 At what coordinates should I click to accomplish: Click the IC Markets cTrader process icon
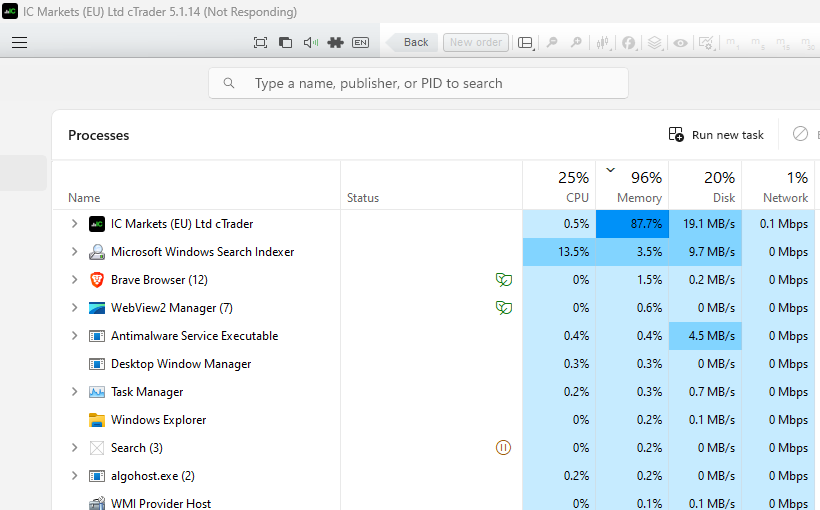pos(97,224)
